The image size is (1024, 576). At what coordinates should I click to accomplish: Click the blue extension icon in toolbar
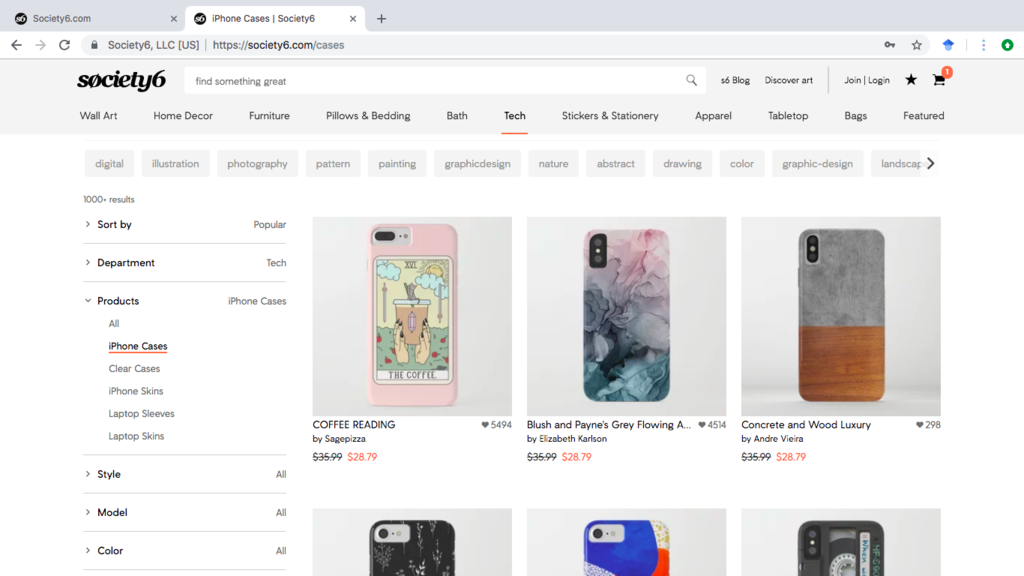pyautogui.click(x=948, y=45)
